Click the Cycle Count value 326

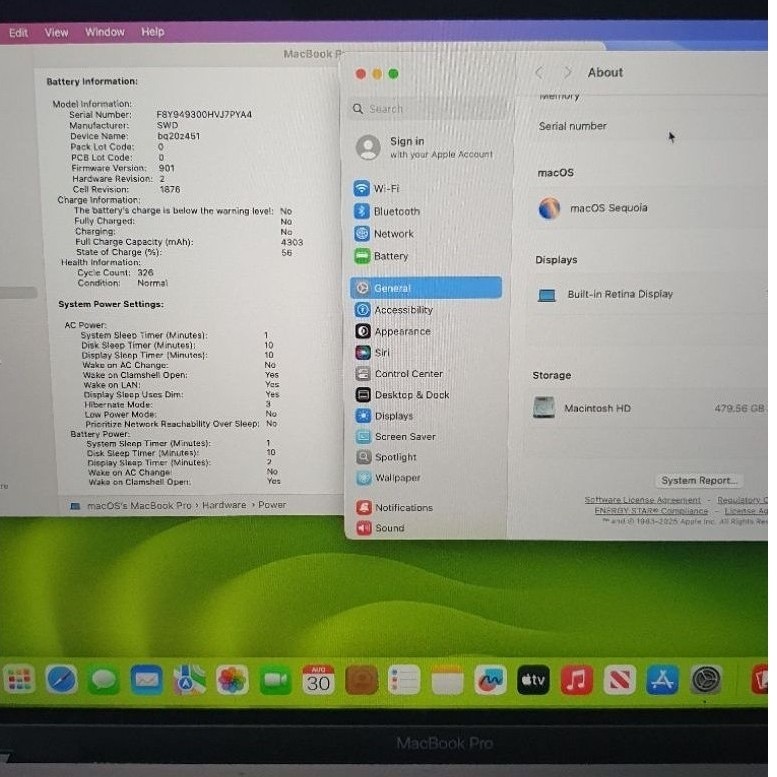(145, 273)
